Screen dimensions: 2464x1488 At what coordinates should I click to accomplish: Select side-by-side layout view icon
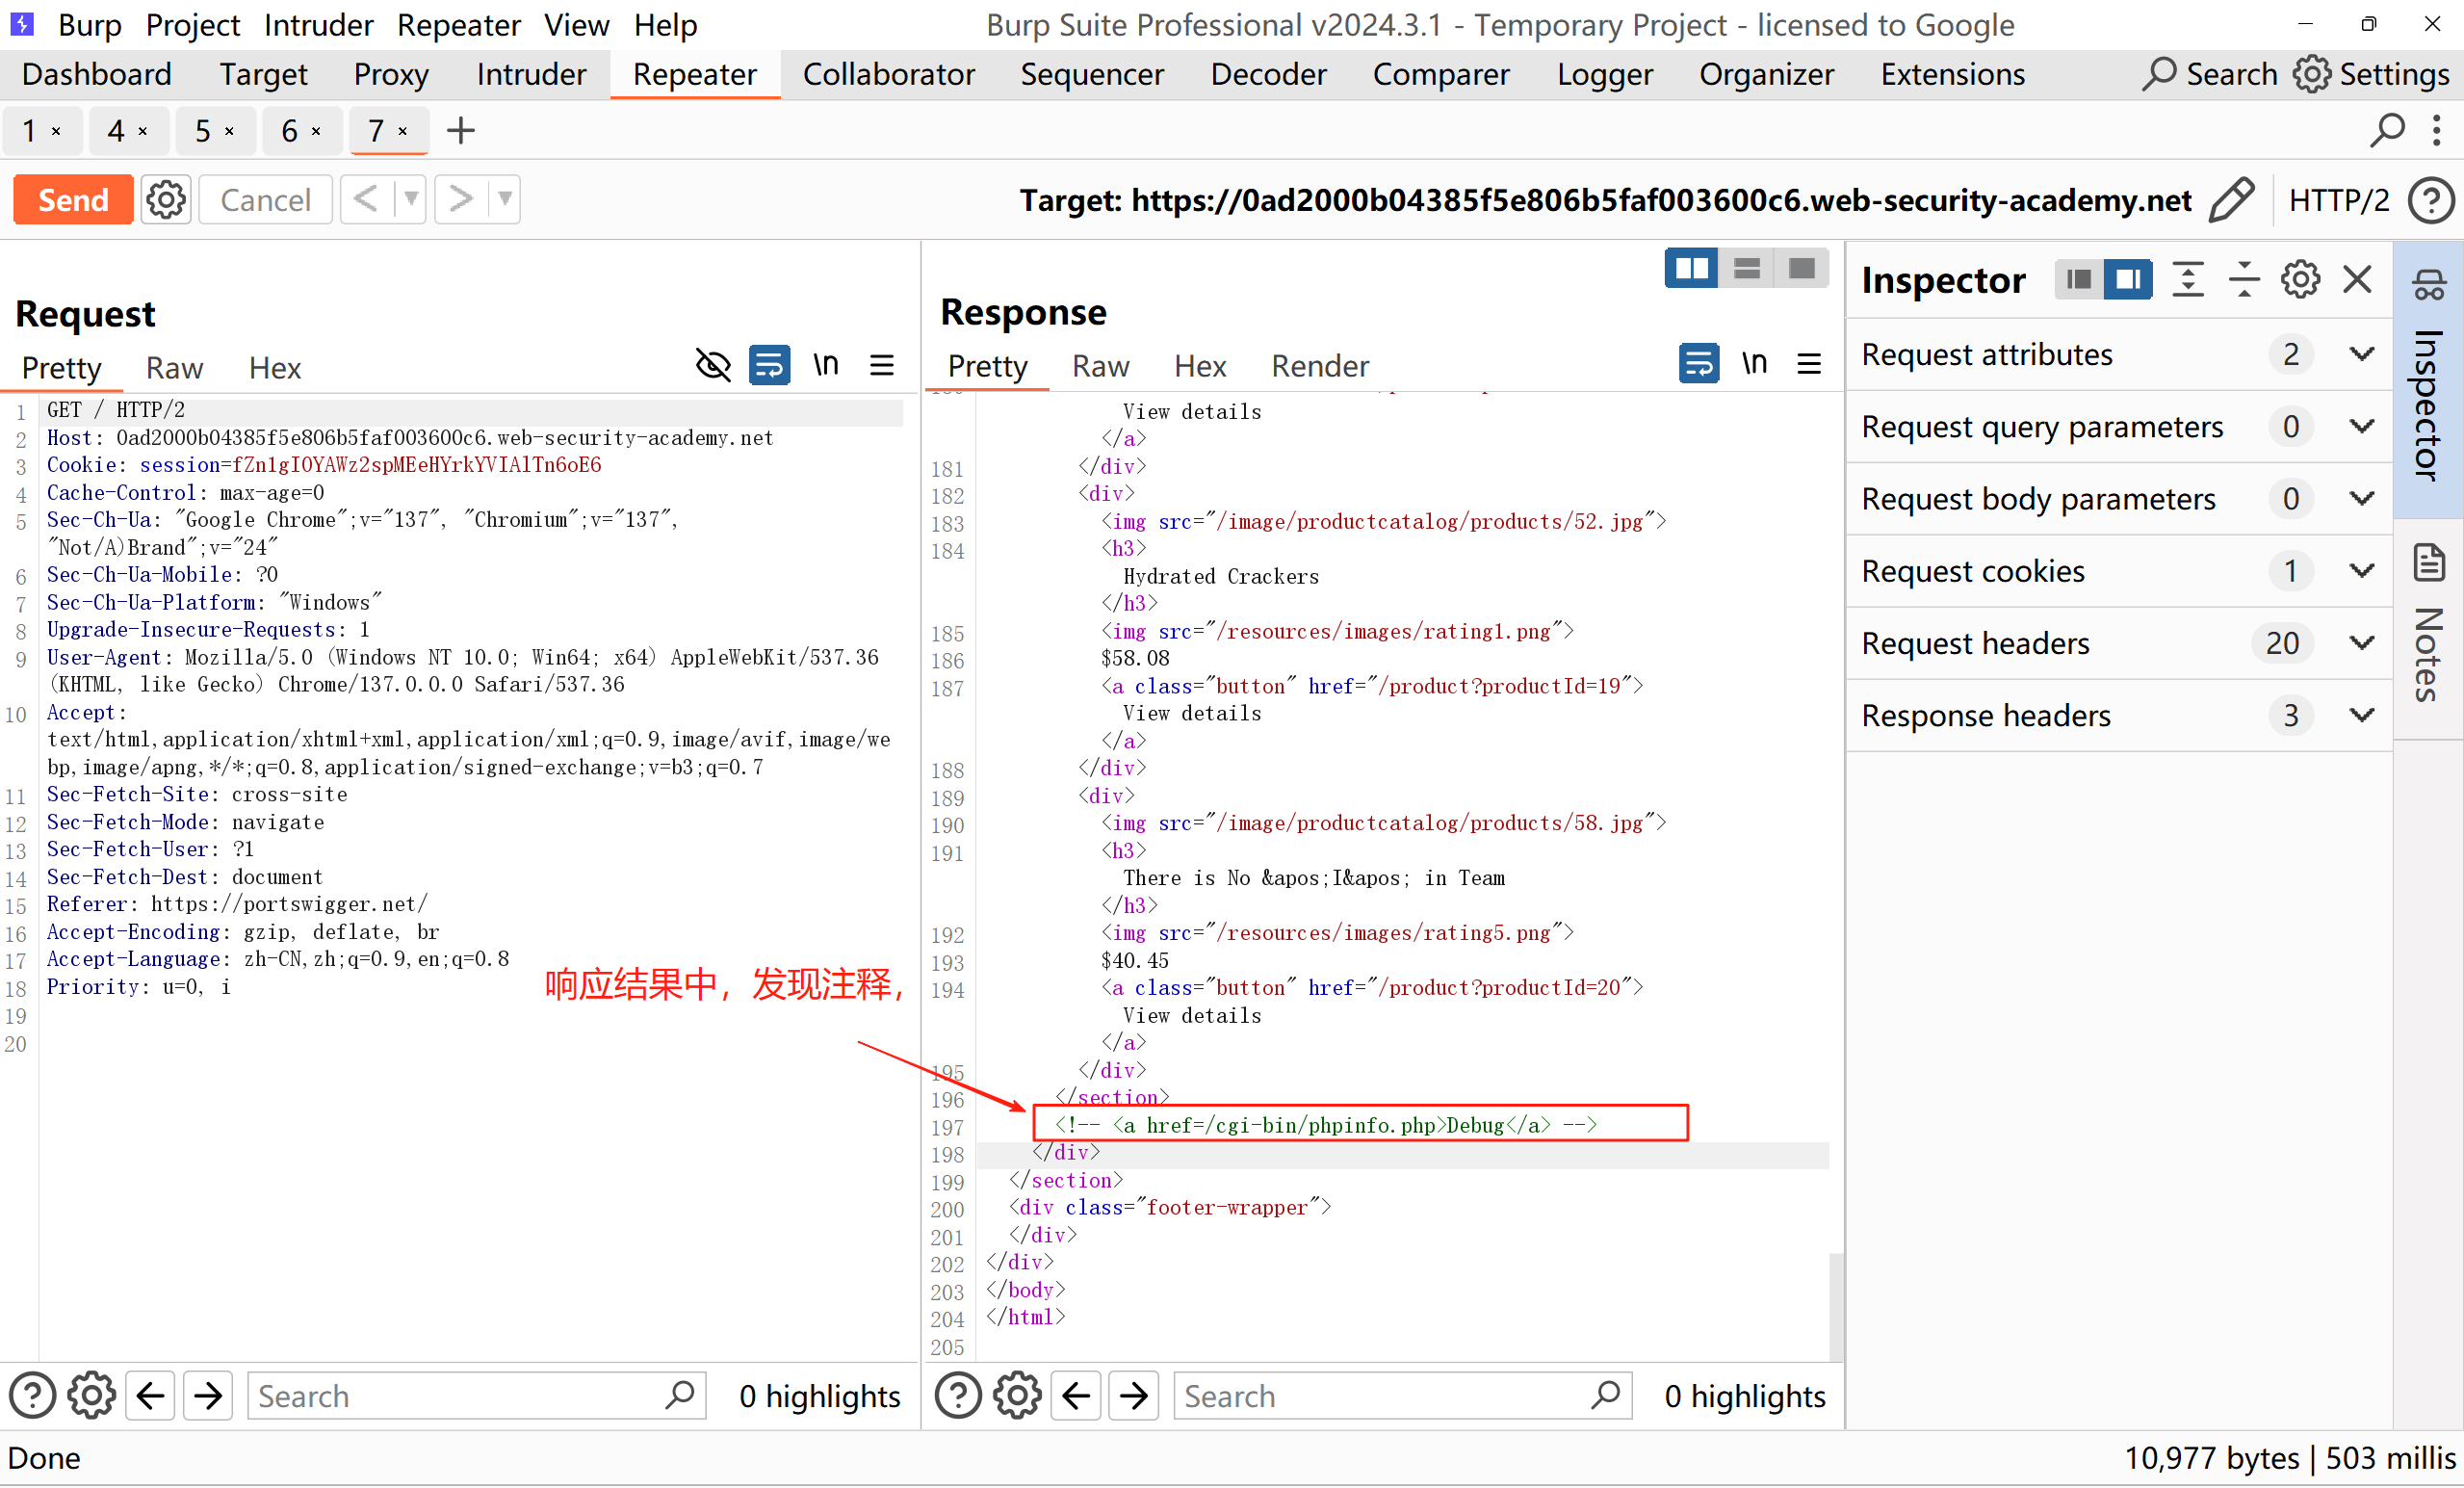pos(1691,269)
